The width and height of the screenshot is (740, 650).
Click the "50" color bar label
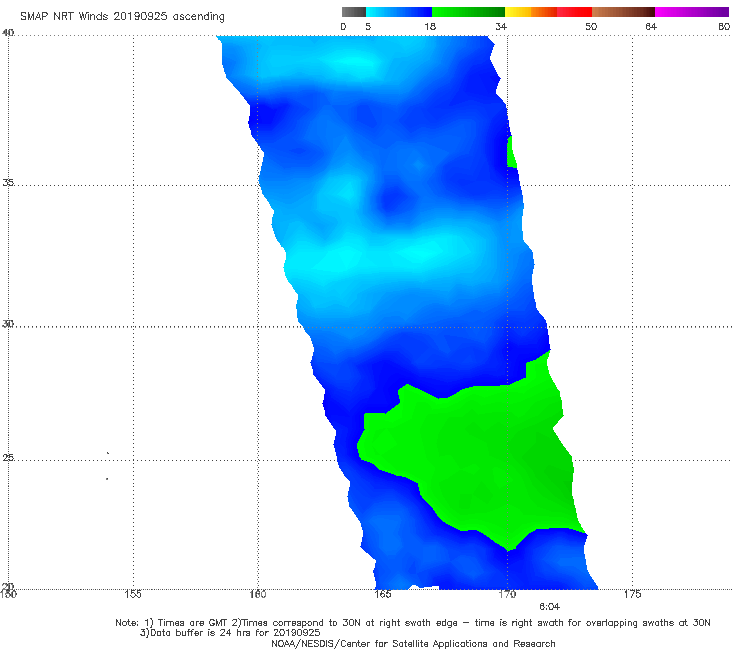pyautogui.click(x=591, y=26)
